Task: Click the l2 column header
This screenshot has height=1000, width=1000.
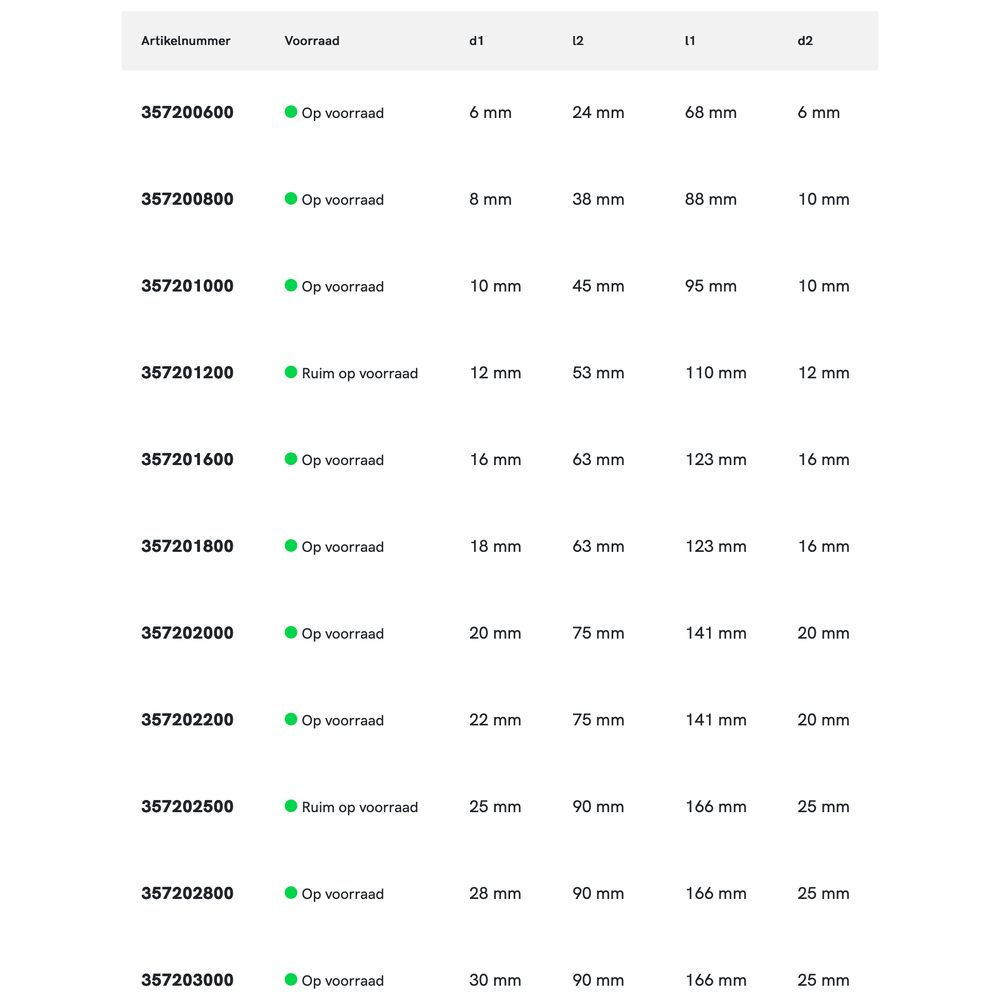Action: [x=578, y=41]
